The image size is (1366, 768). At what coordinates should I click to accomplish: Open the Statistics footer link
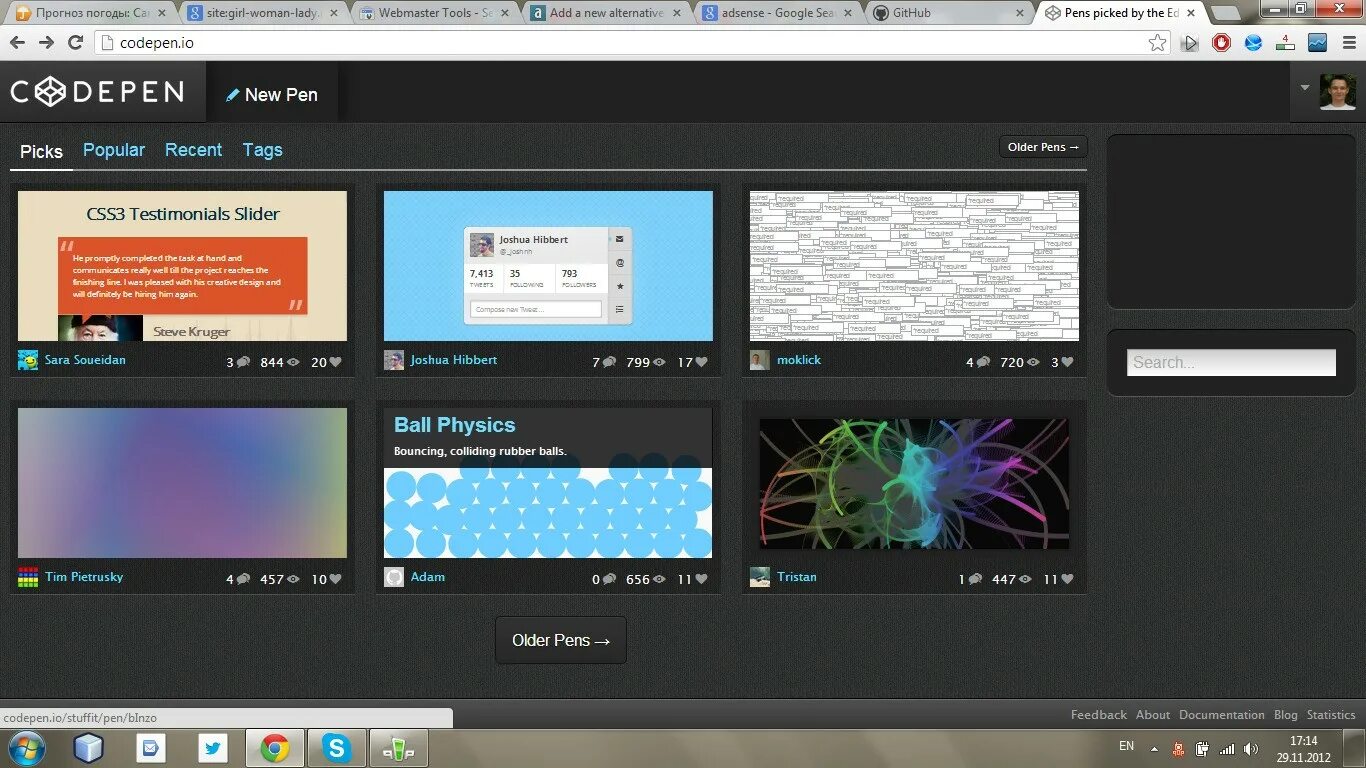[x=1331, y=715]
